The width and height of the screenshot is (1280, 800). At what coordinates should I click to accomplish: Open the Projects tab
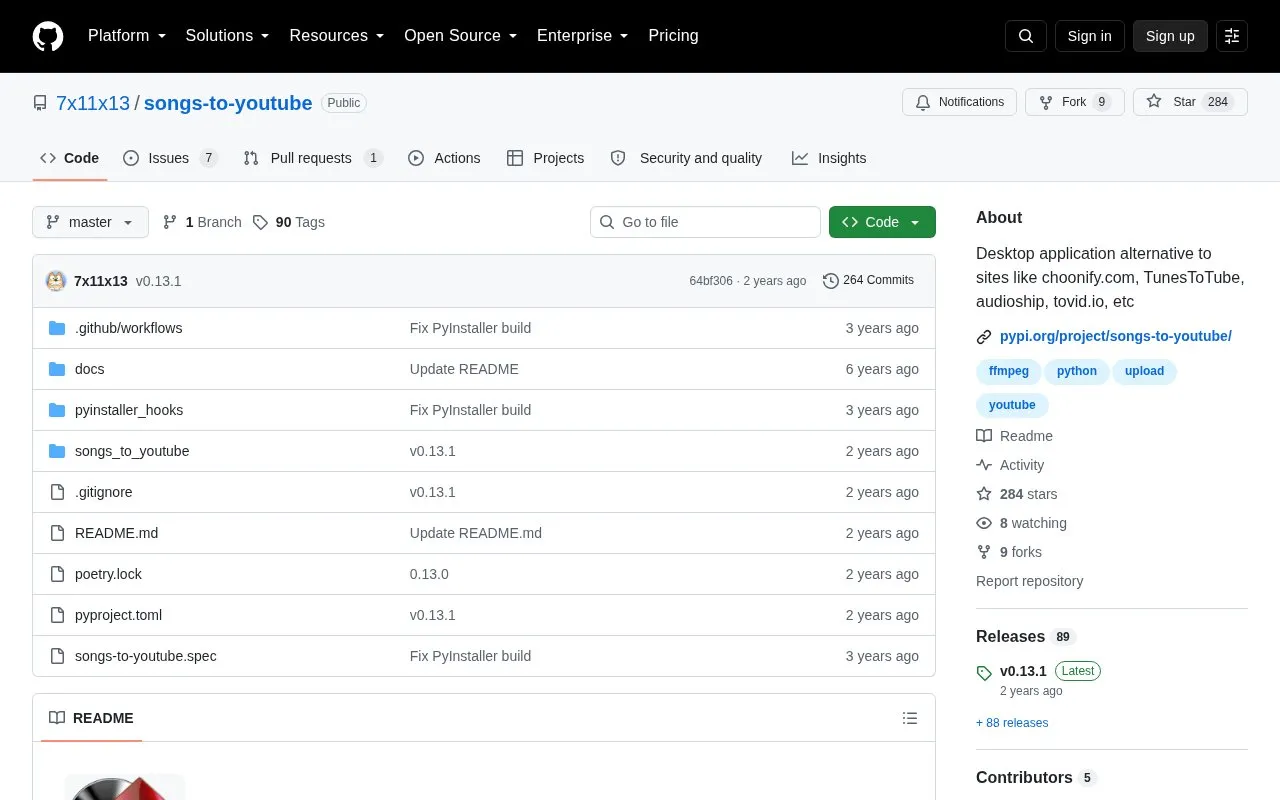point(545,158)
